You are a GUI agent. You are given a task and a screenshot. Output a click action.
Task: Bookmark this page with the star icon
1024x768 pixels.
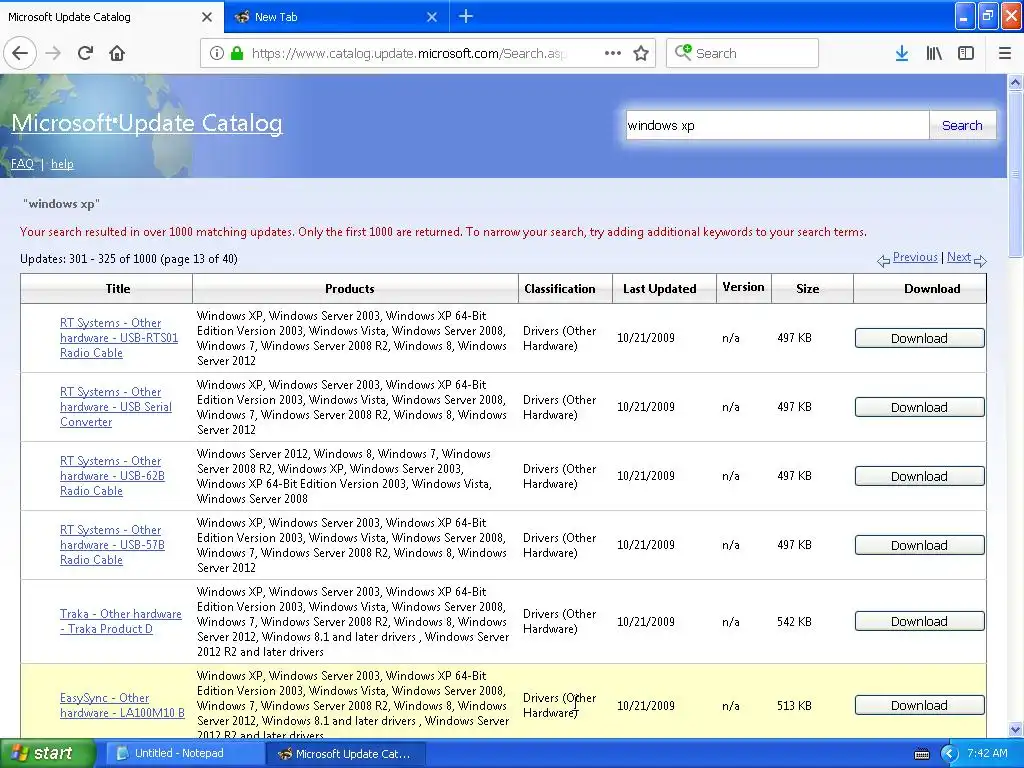click(641, 54)
